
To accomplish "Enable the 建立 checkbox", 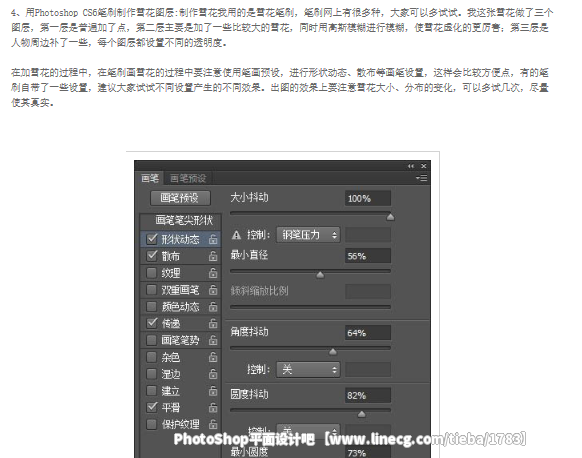I will click(151, 390).
